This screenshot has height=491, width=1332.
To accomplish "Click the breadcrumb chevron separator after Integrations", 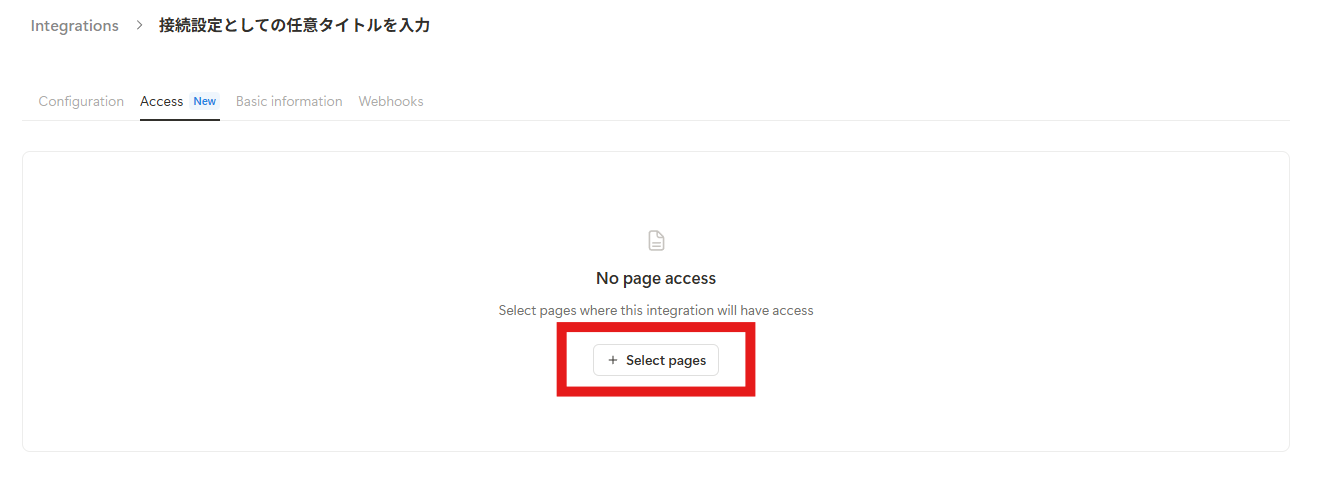I will 140,26.
